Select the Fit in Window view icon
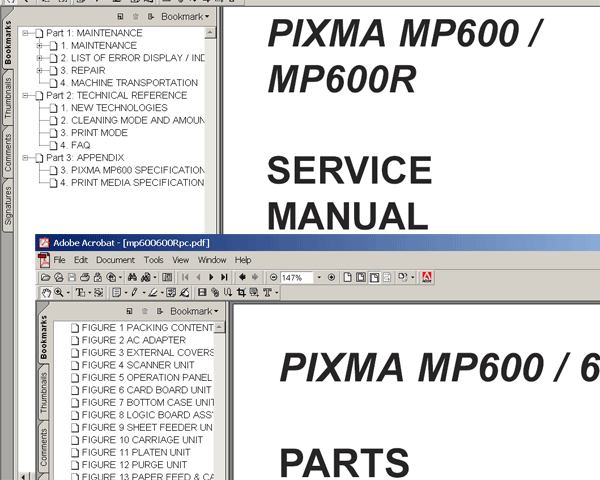600x480 pixels. click(361, 277)
